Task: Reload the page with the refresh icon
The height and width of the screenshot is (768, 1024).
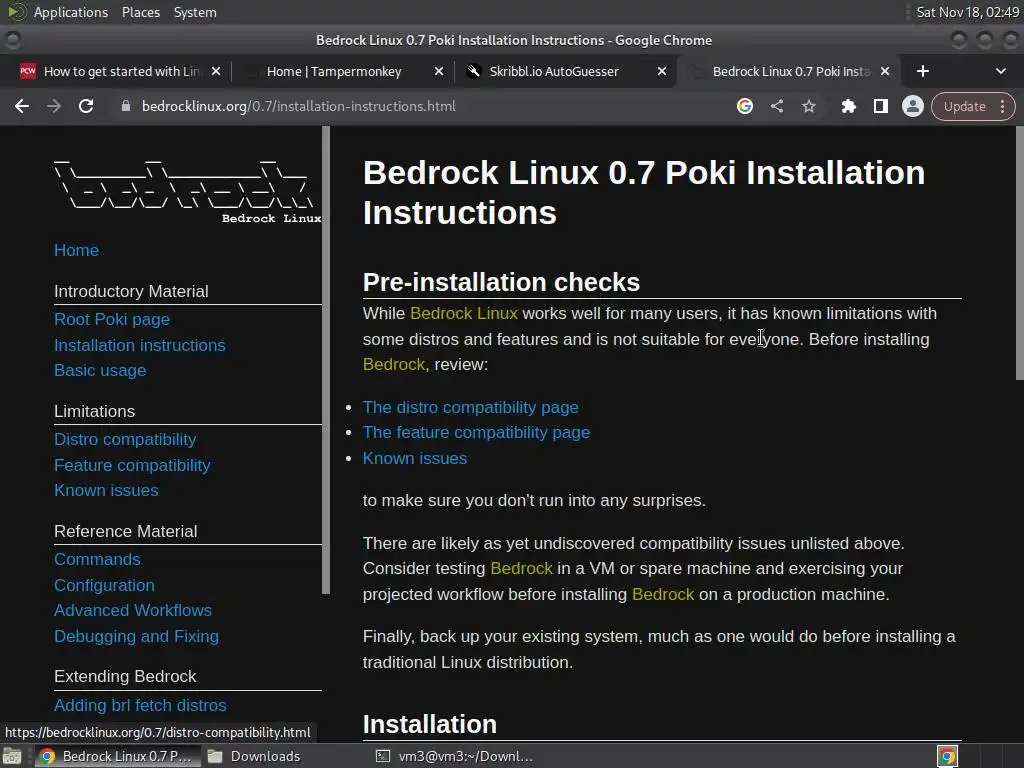Action: point(86,106)
